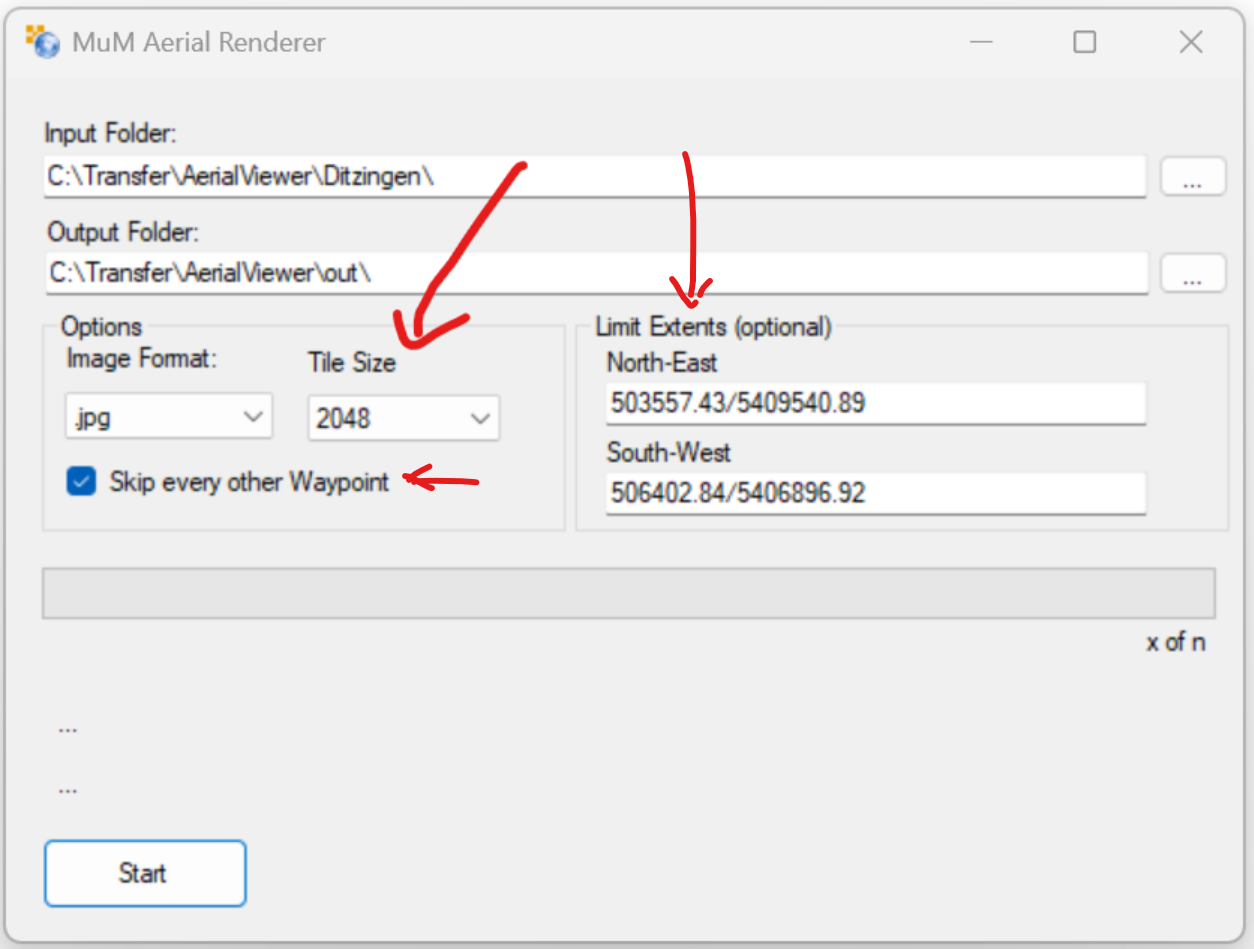Expand the Tile Size dropdown showing 2048
The height and width of the screenshot is (949, 1254).
coord(403,419)
